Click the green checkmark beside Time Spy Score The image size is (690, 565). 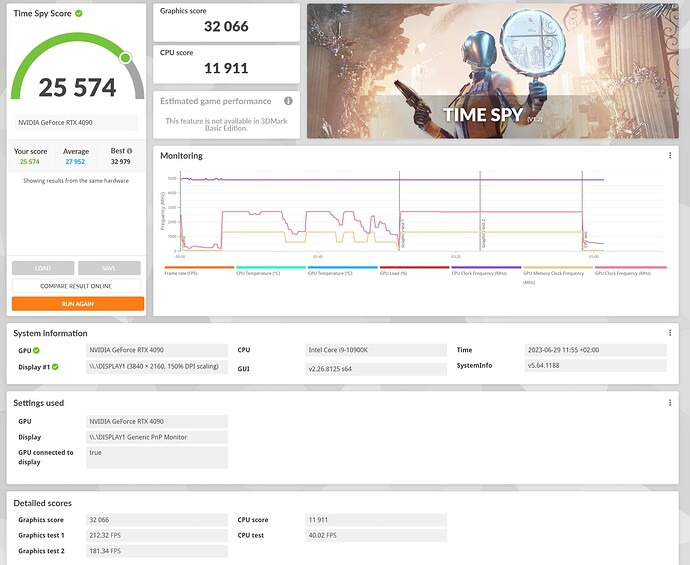tap(79, 14)
